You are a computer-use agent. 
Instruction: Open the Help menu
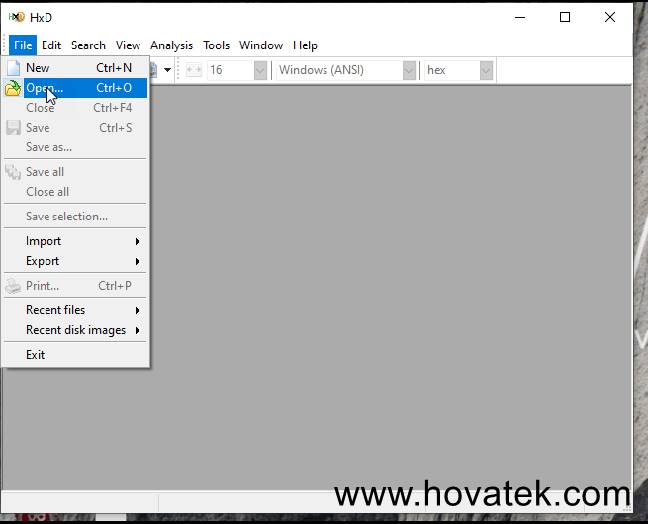305,45
